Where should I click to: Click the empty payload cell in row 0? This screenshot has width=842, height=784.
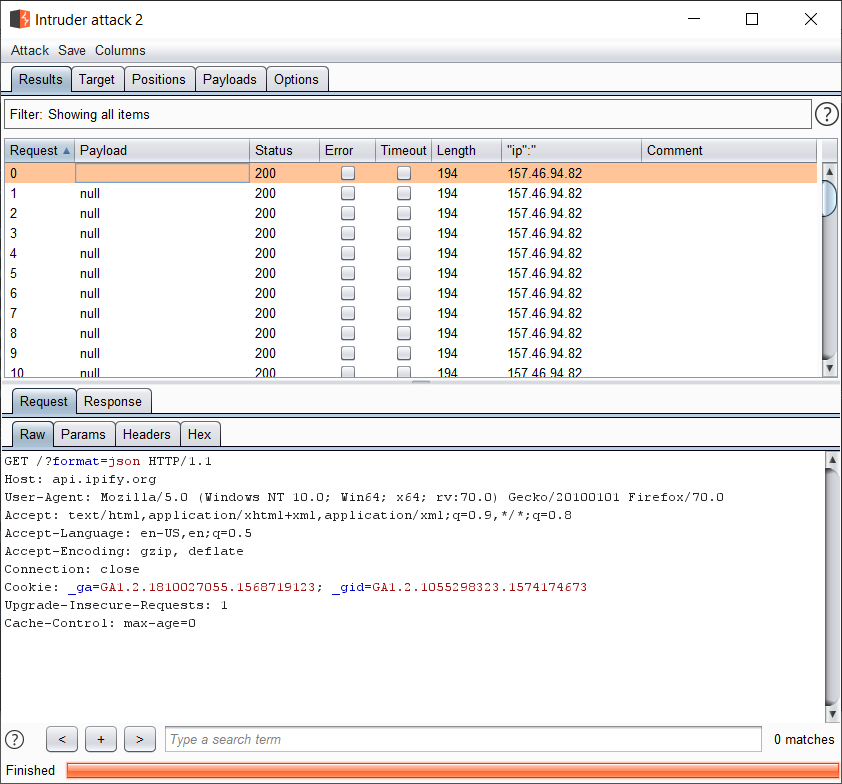tap(162, 173)
